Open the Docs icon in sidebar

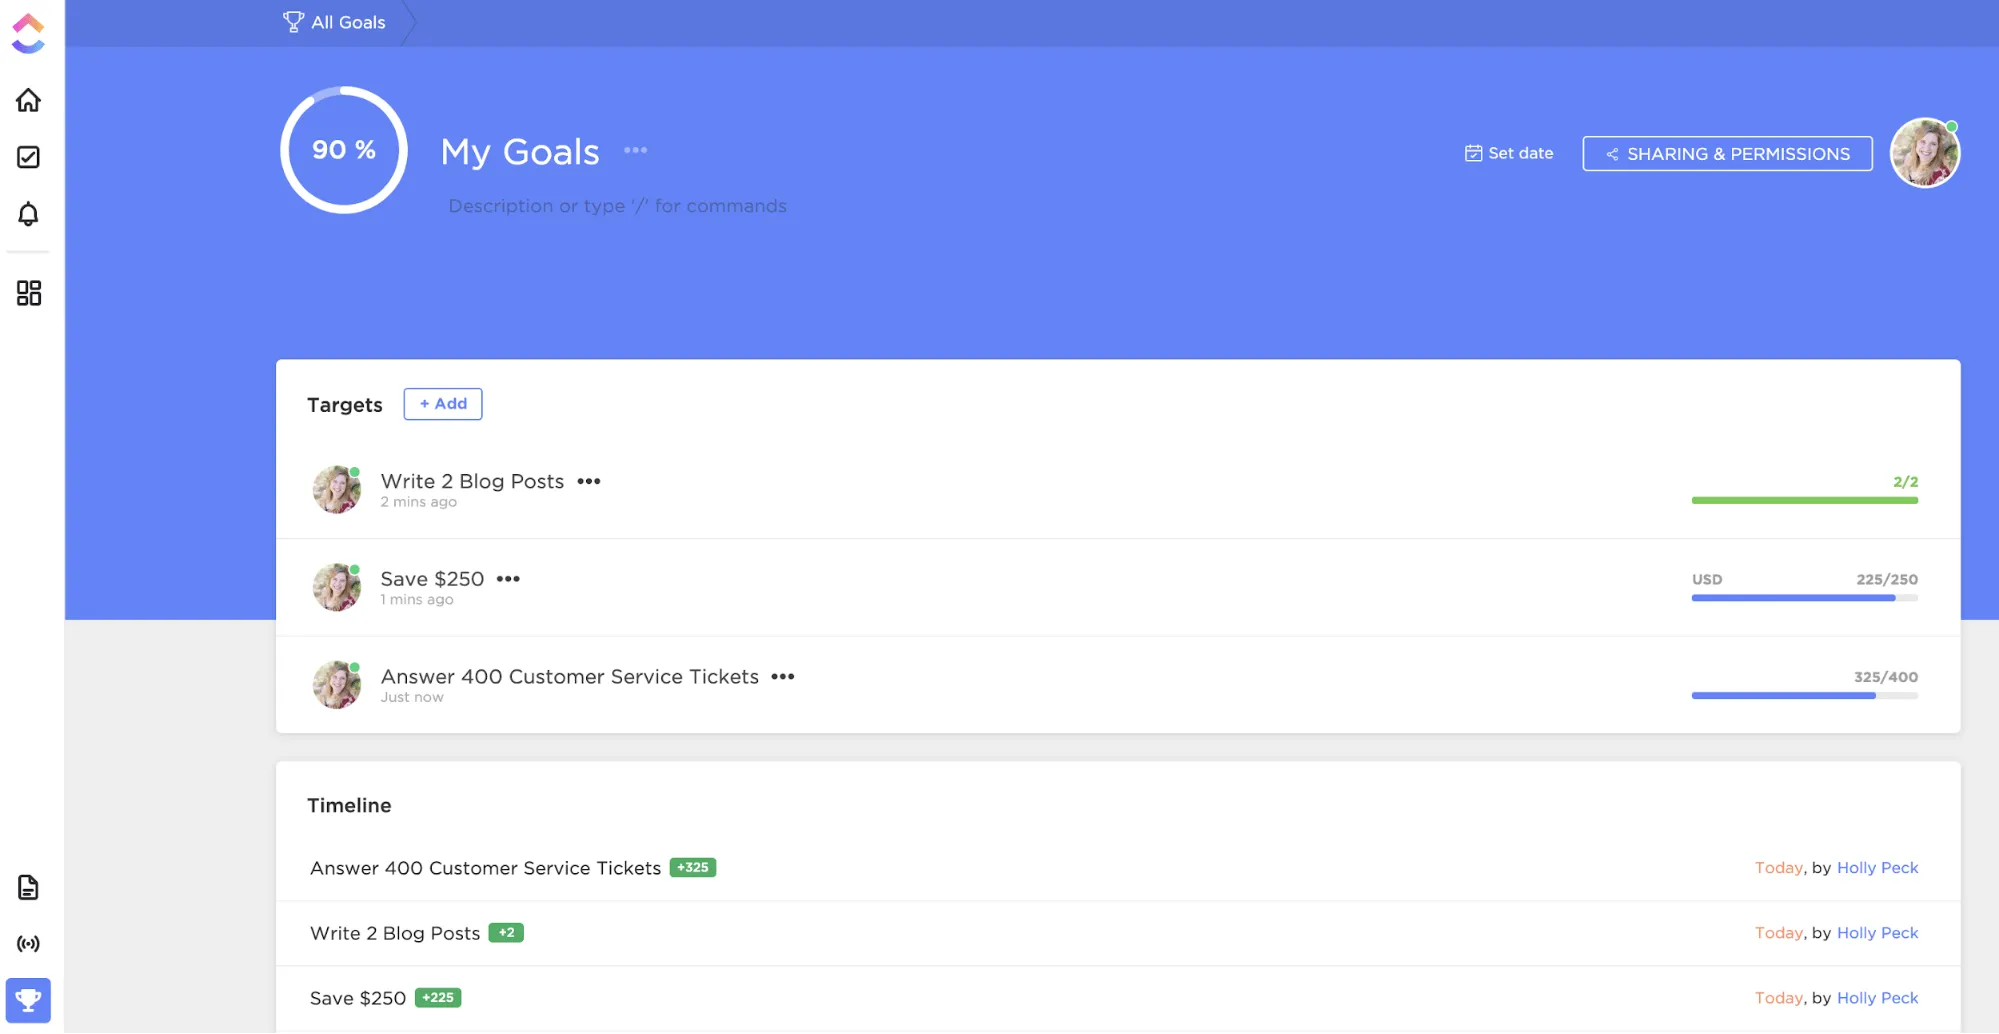[x=28, y=887]
